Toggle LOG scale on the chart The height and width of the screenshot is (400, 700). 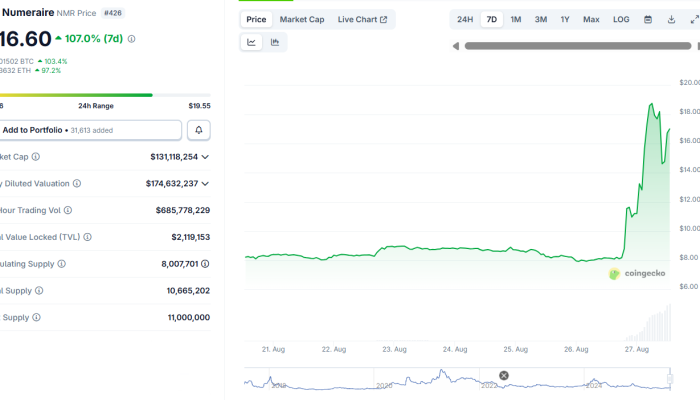coord(621,19)
